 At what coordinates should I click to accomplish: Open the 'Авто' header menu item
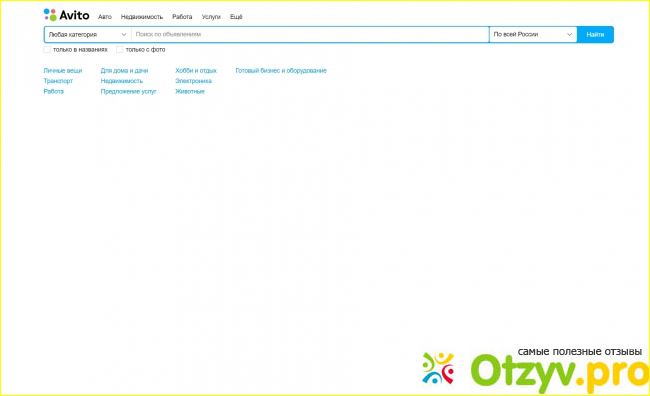pos(105,17)
